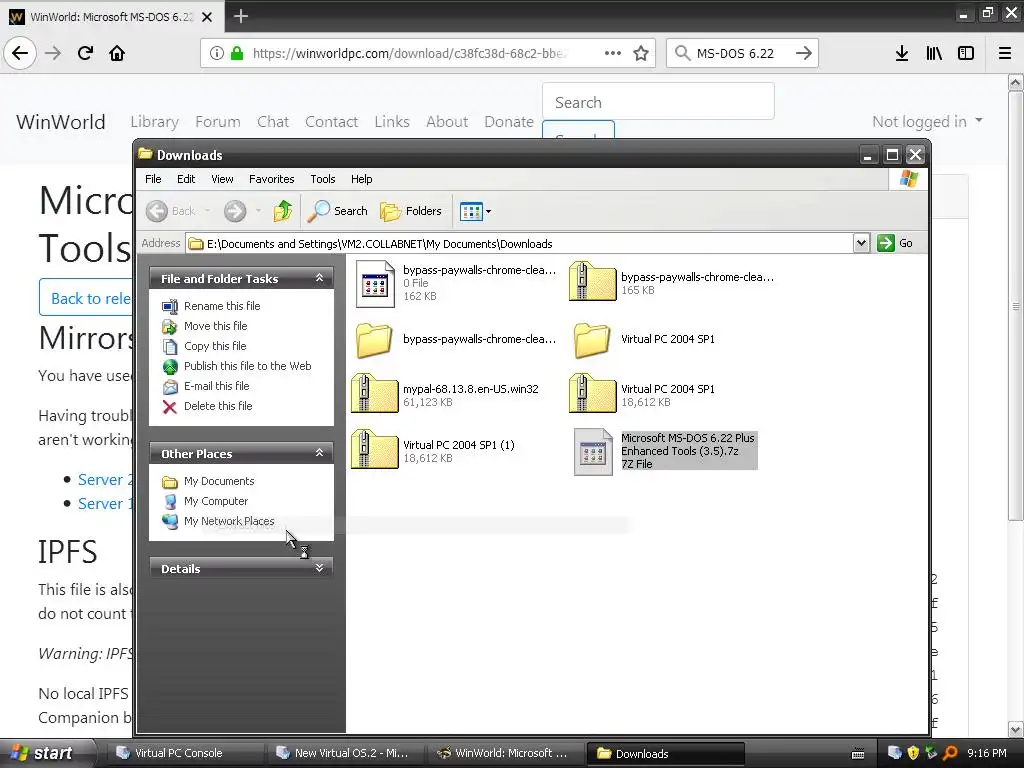This screenshot has height=768, width=1024.
Task: Close the WinWorld browser tab
Action: coord(207,17)
